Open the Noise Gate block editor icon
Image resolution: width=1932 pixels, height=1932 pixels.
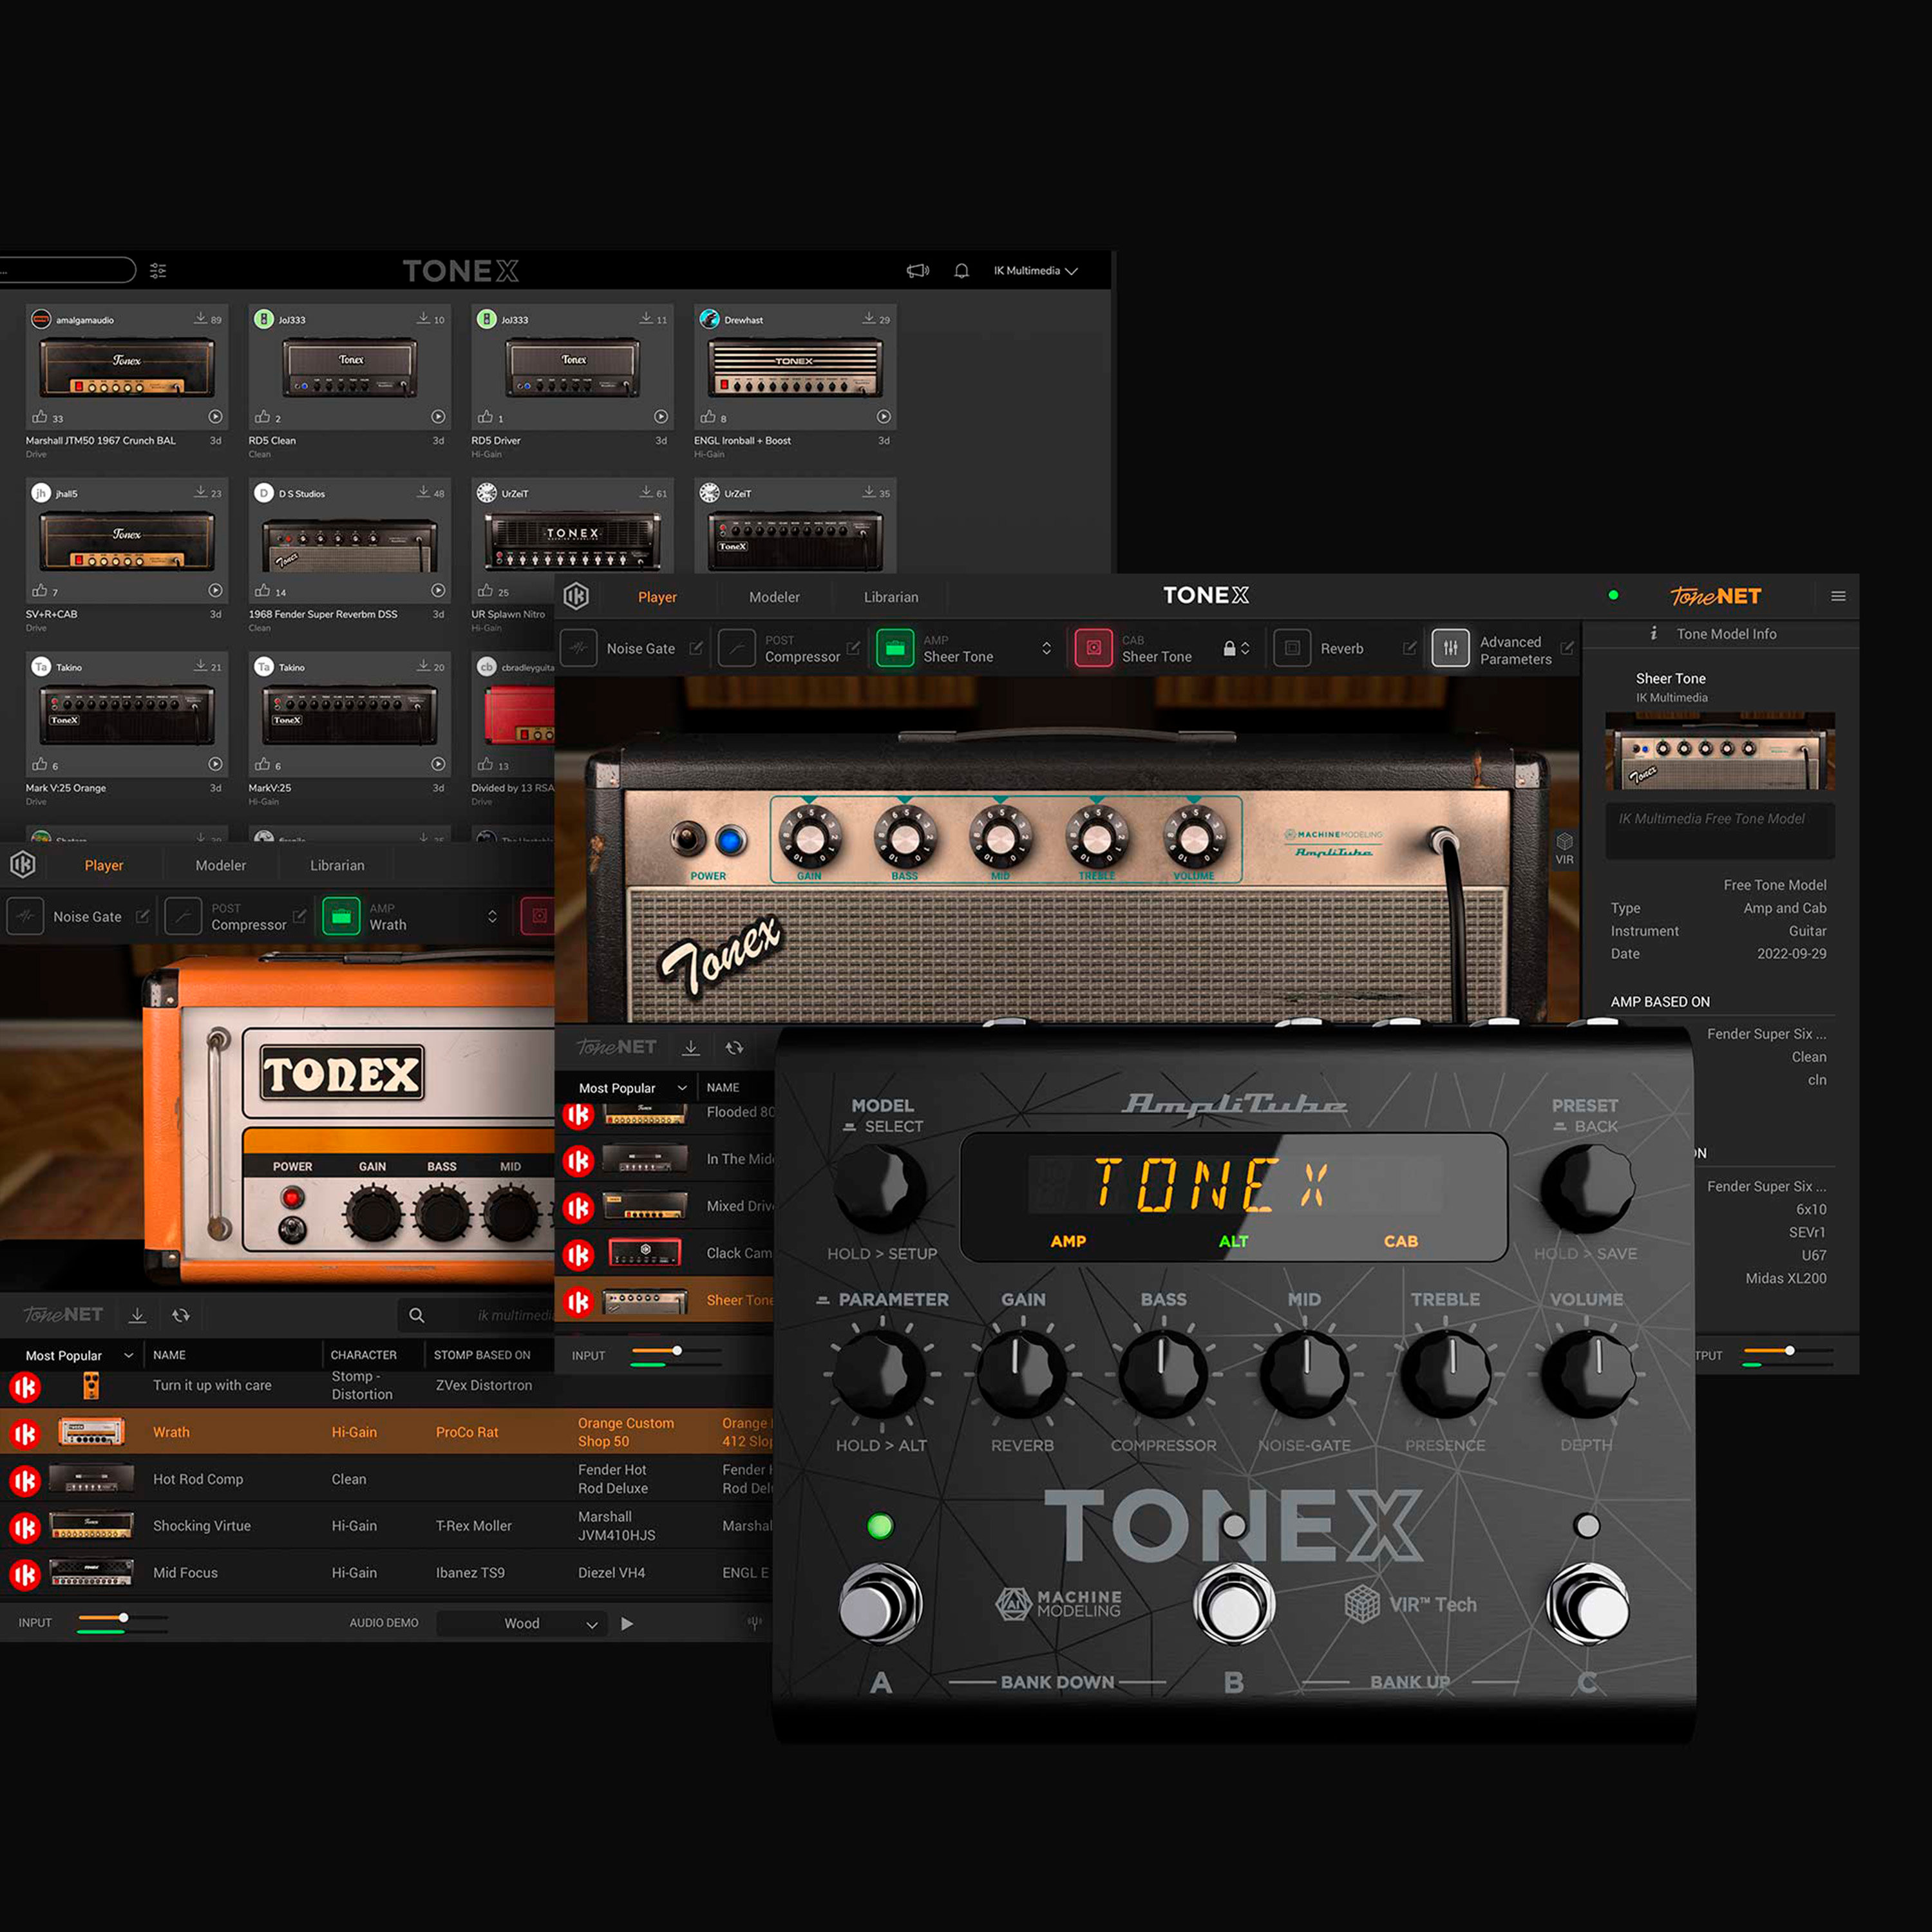click(x=697, y=648)
